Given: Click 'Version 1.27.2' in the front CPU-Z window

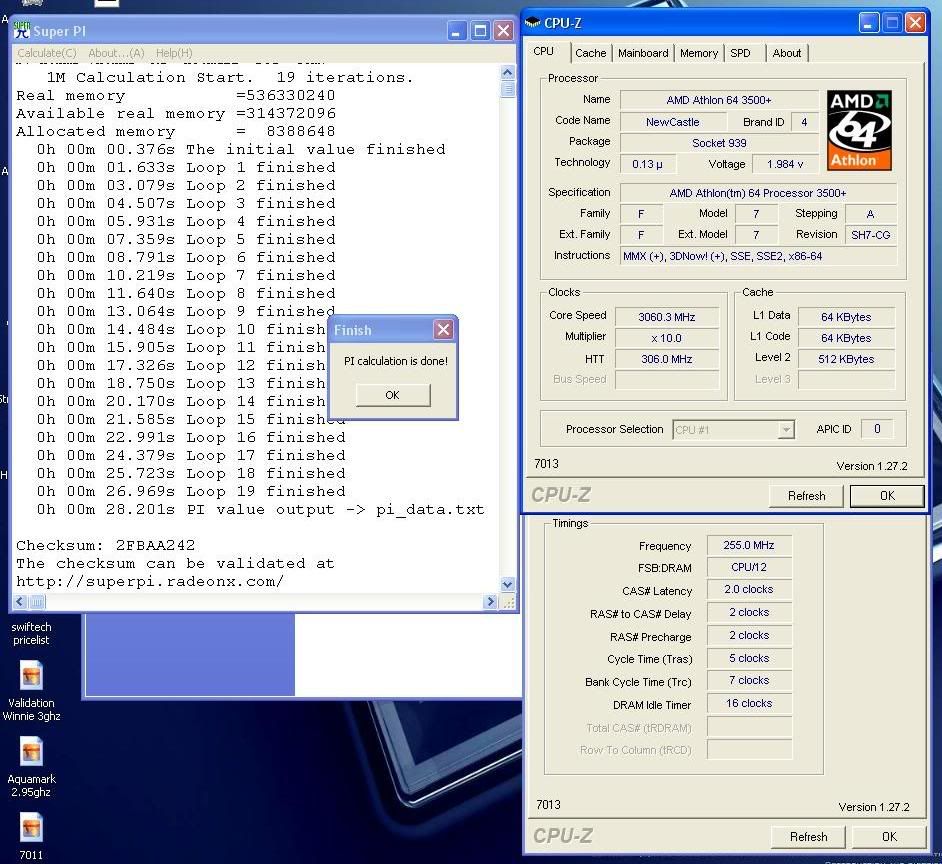Looking at the screenshot, I should 872,466.
